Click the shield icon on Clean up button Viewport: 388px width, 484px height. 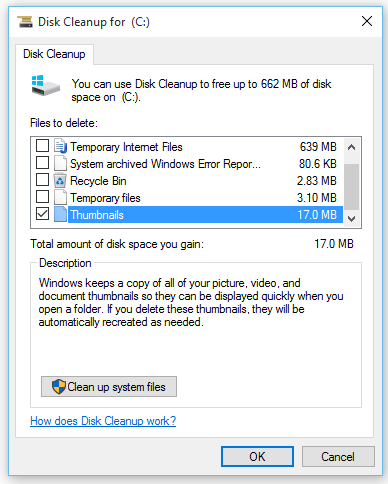[x=59, y=387]
